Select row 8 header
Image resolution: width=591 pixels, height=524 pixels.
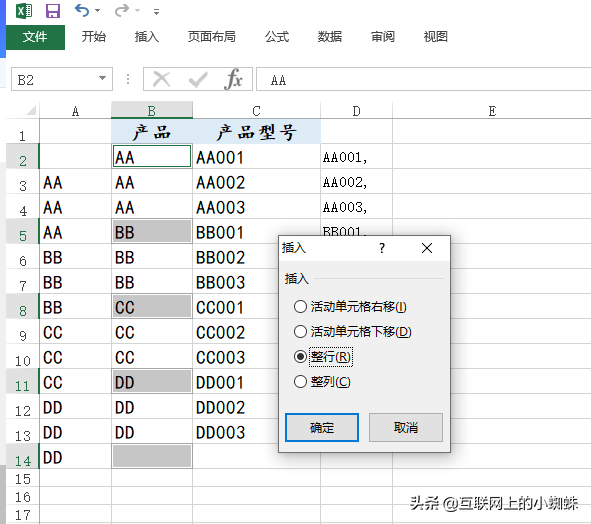(23, 306)
